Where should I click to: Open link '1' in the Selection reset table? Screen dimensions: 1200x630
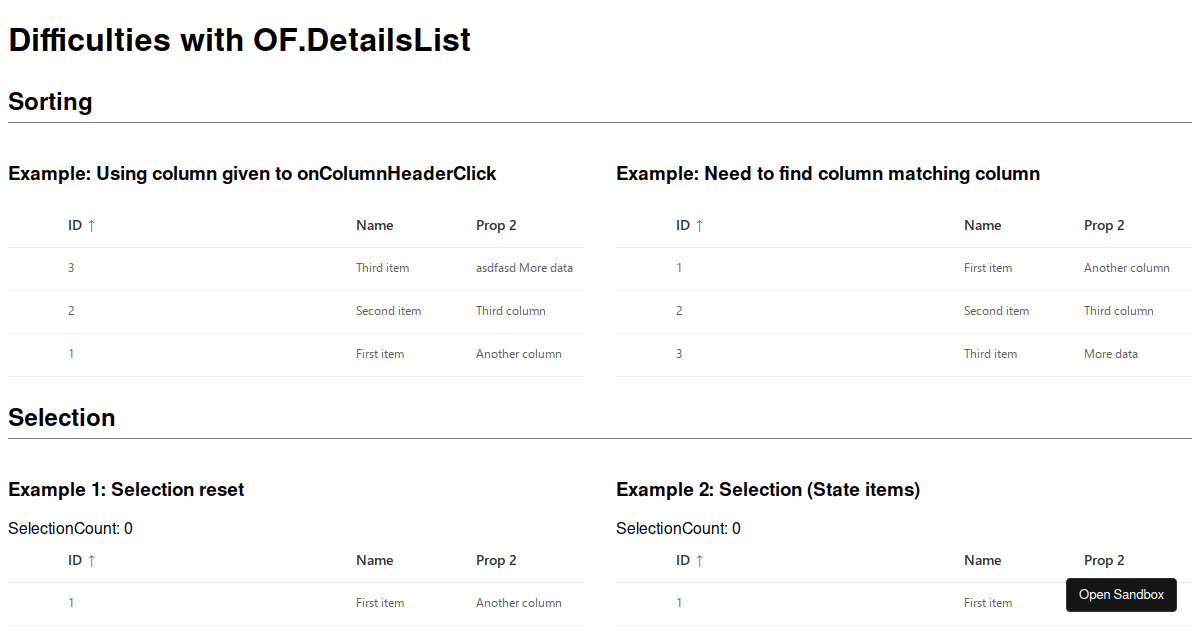[71, 602]
